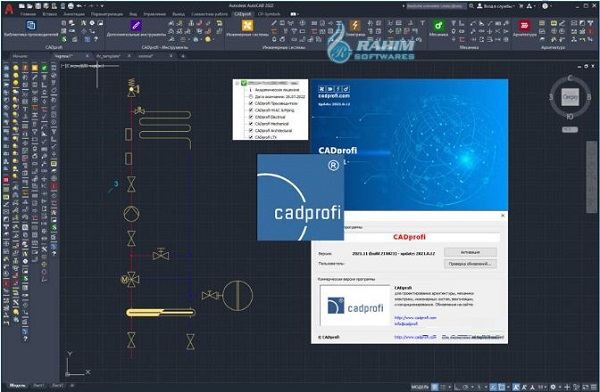Collapse the license tree root node

pos(237,83)
